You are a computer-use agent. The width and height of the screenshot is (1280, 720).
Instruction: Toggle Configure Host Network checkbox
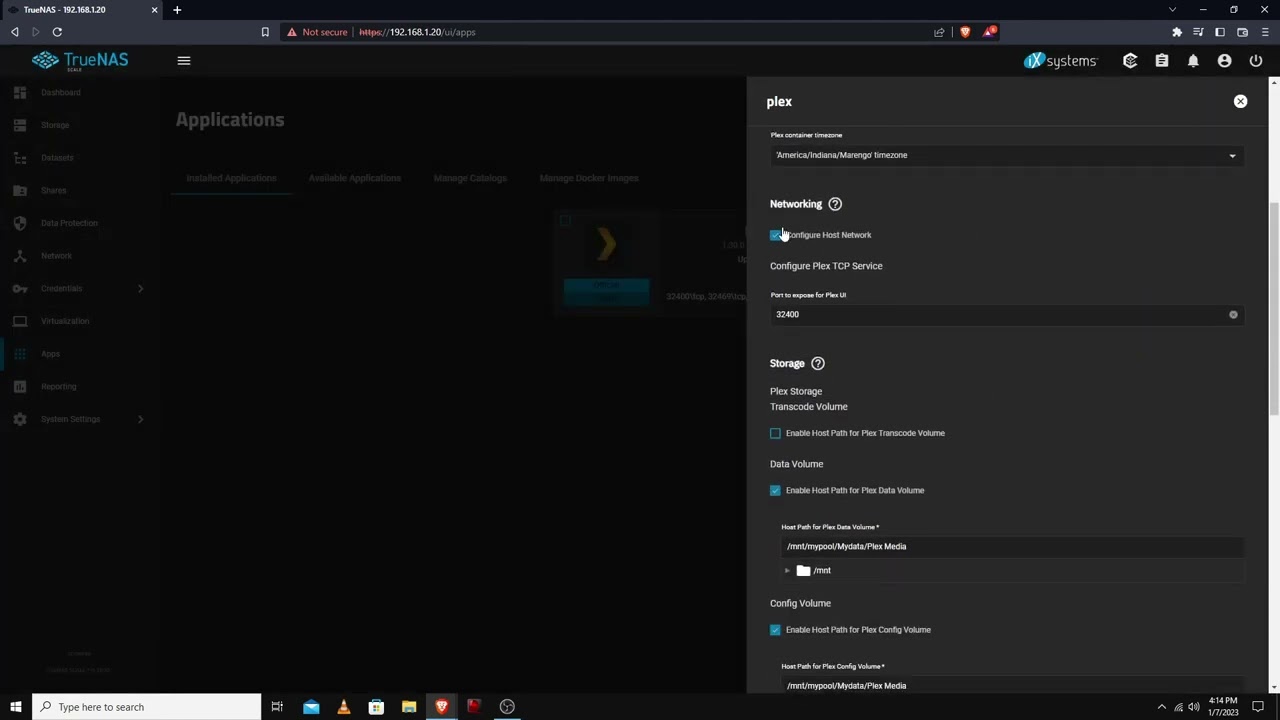(775, 235)
